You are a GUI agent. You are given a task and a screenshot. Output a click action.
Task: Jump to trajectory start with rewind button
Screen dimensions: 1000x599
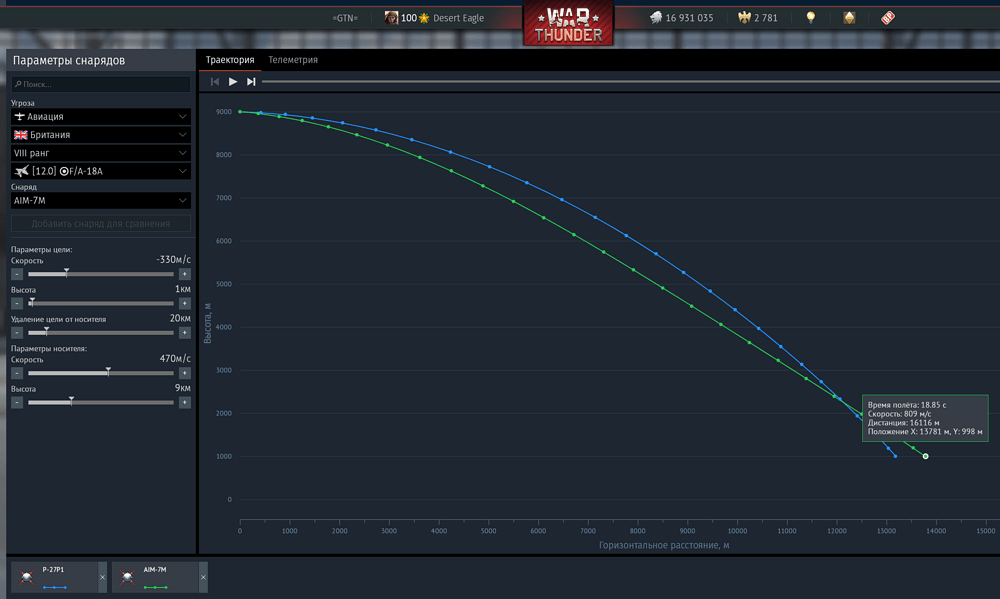[215, 82]
